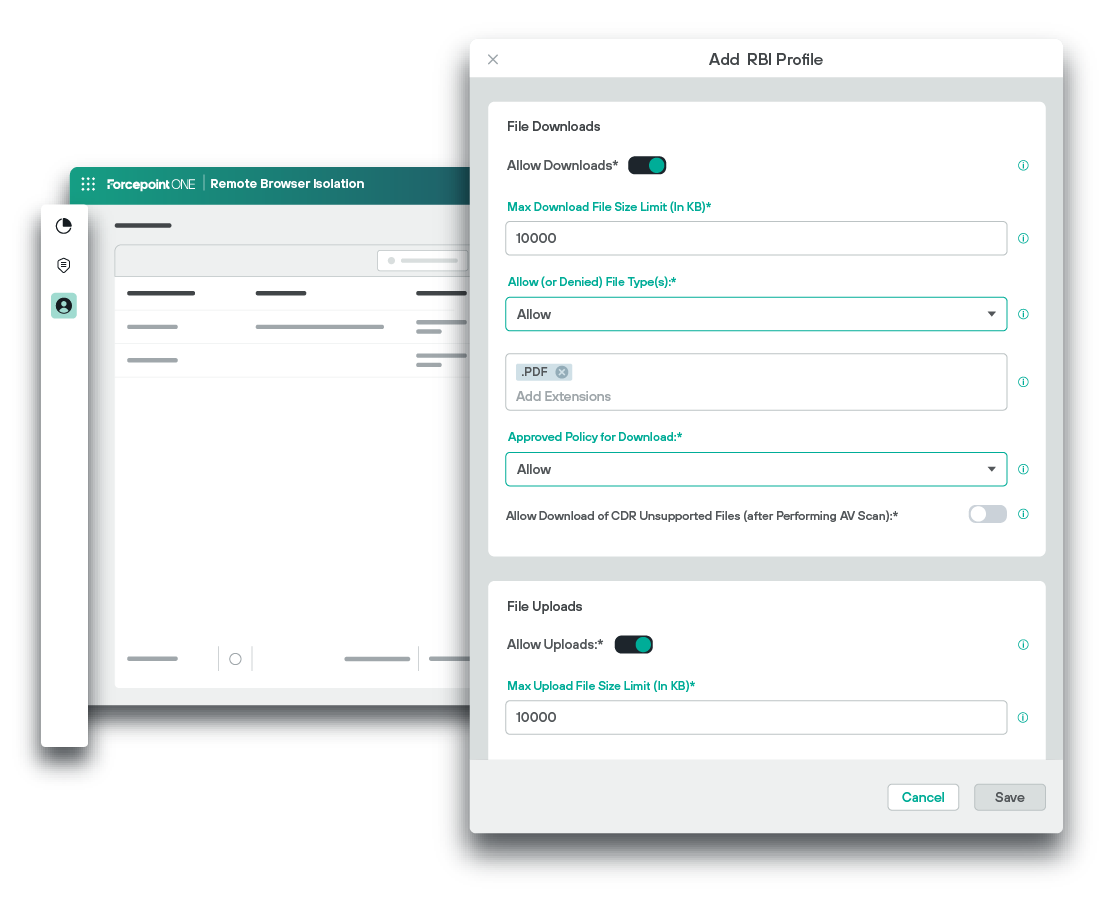Save the RBI profile

[x=1010, y=798]
